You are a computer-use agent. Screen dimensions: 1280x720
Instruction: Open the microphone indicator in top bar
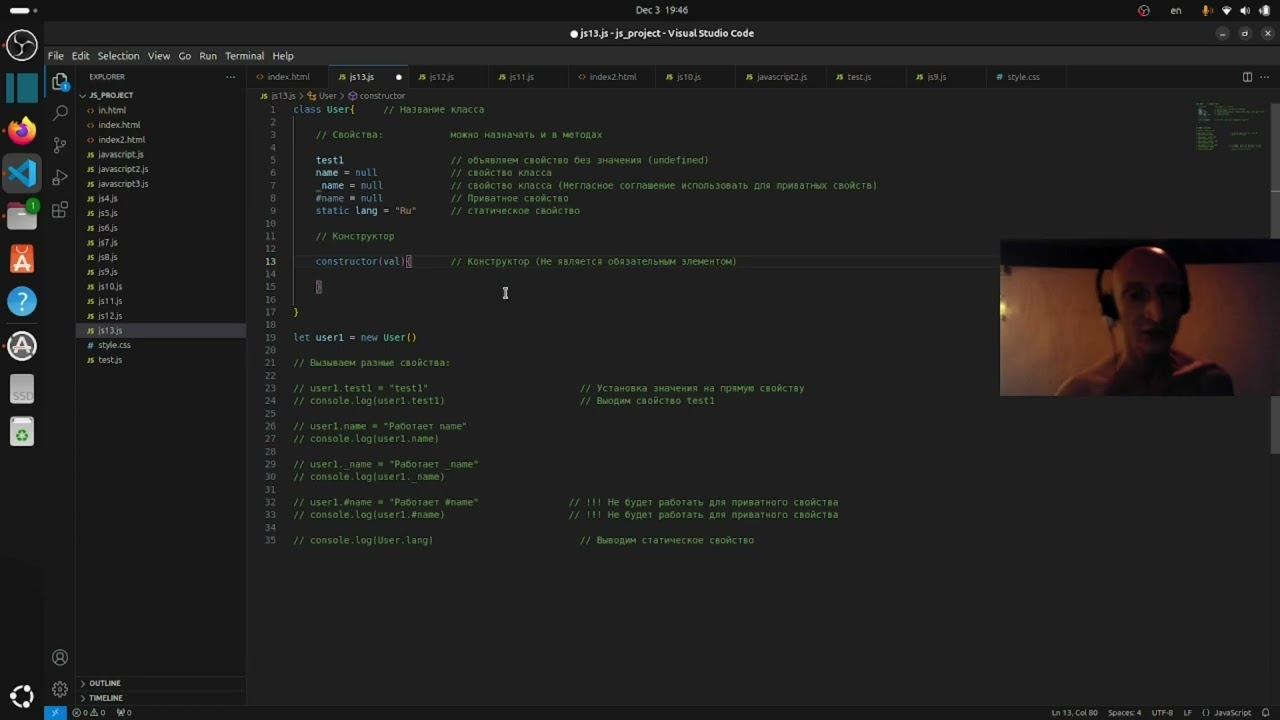(x=1208, y=10)
